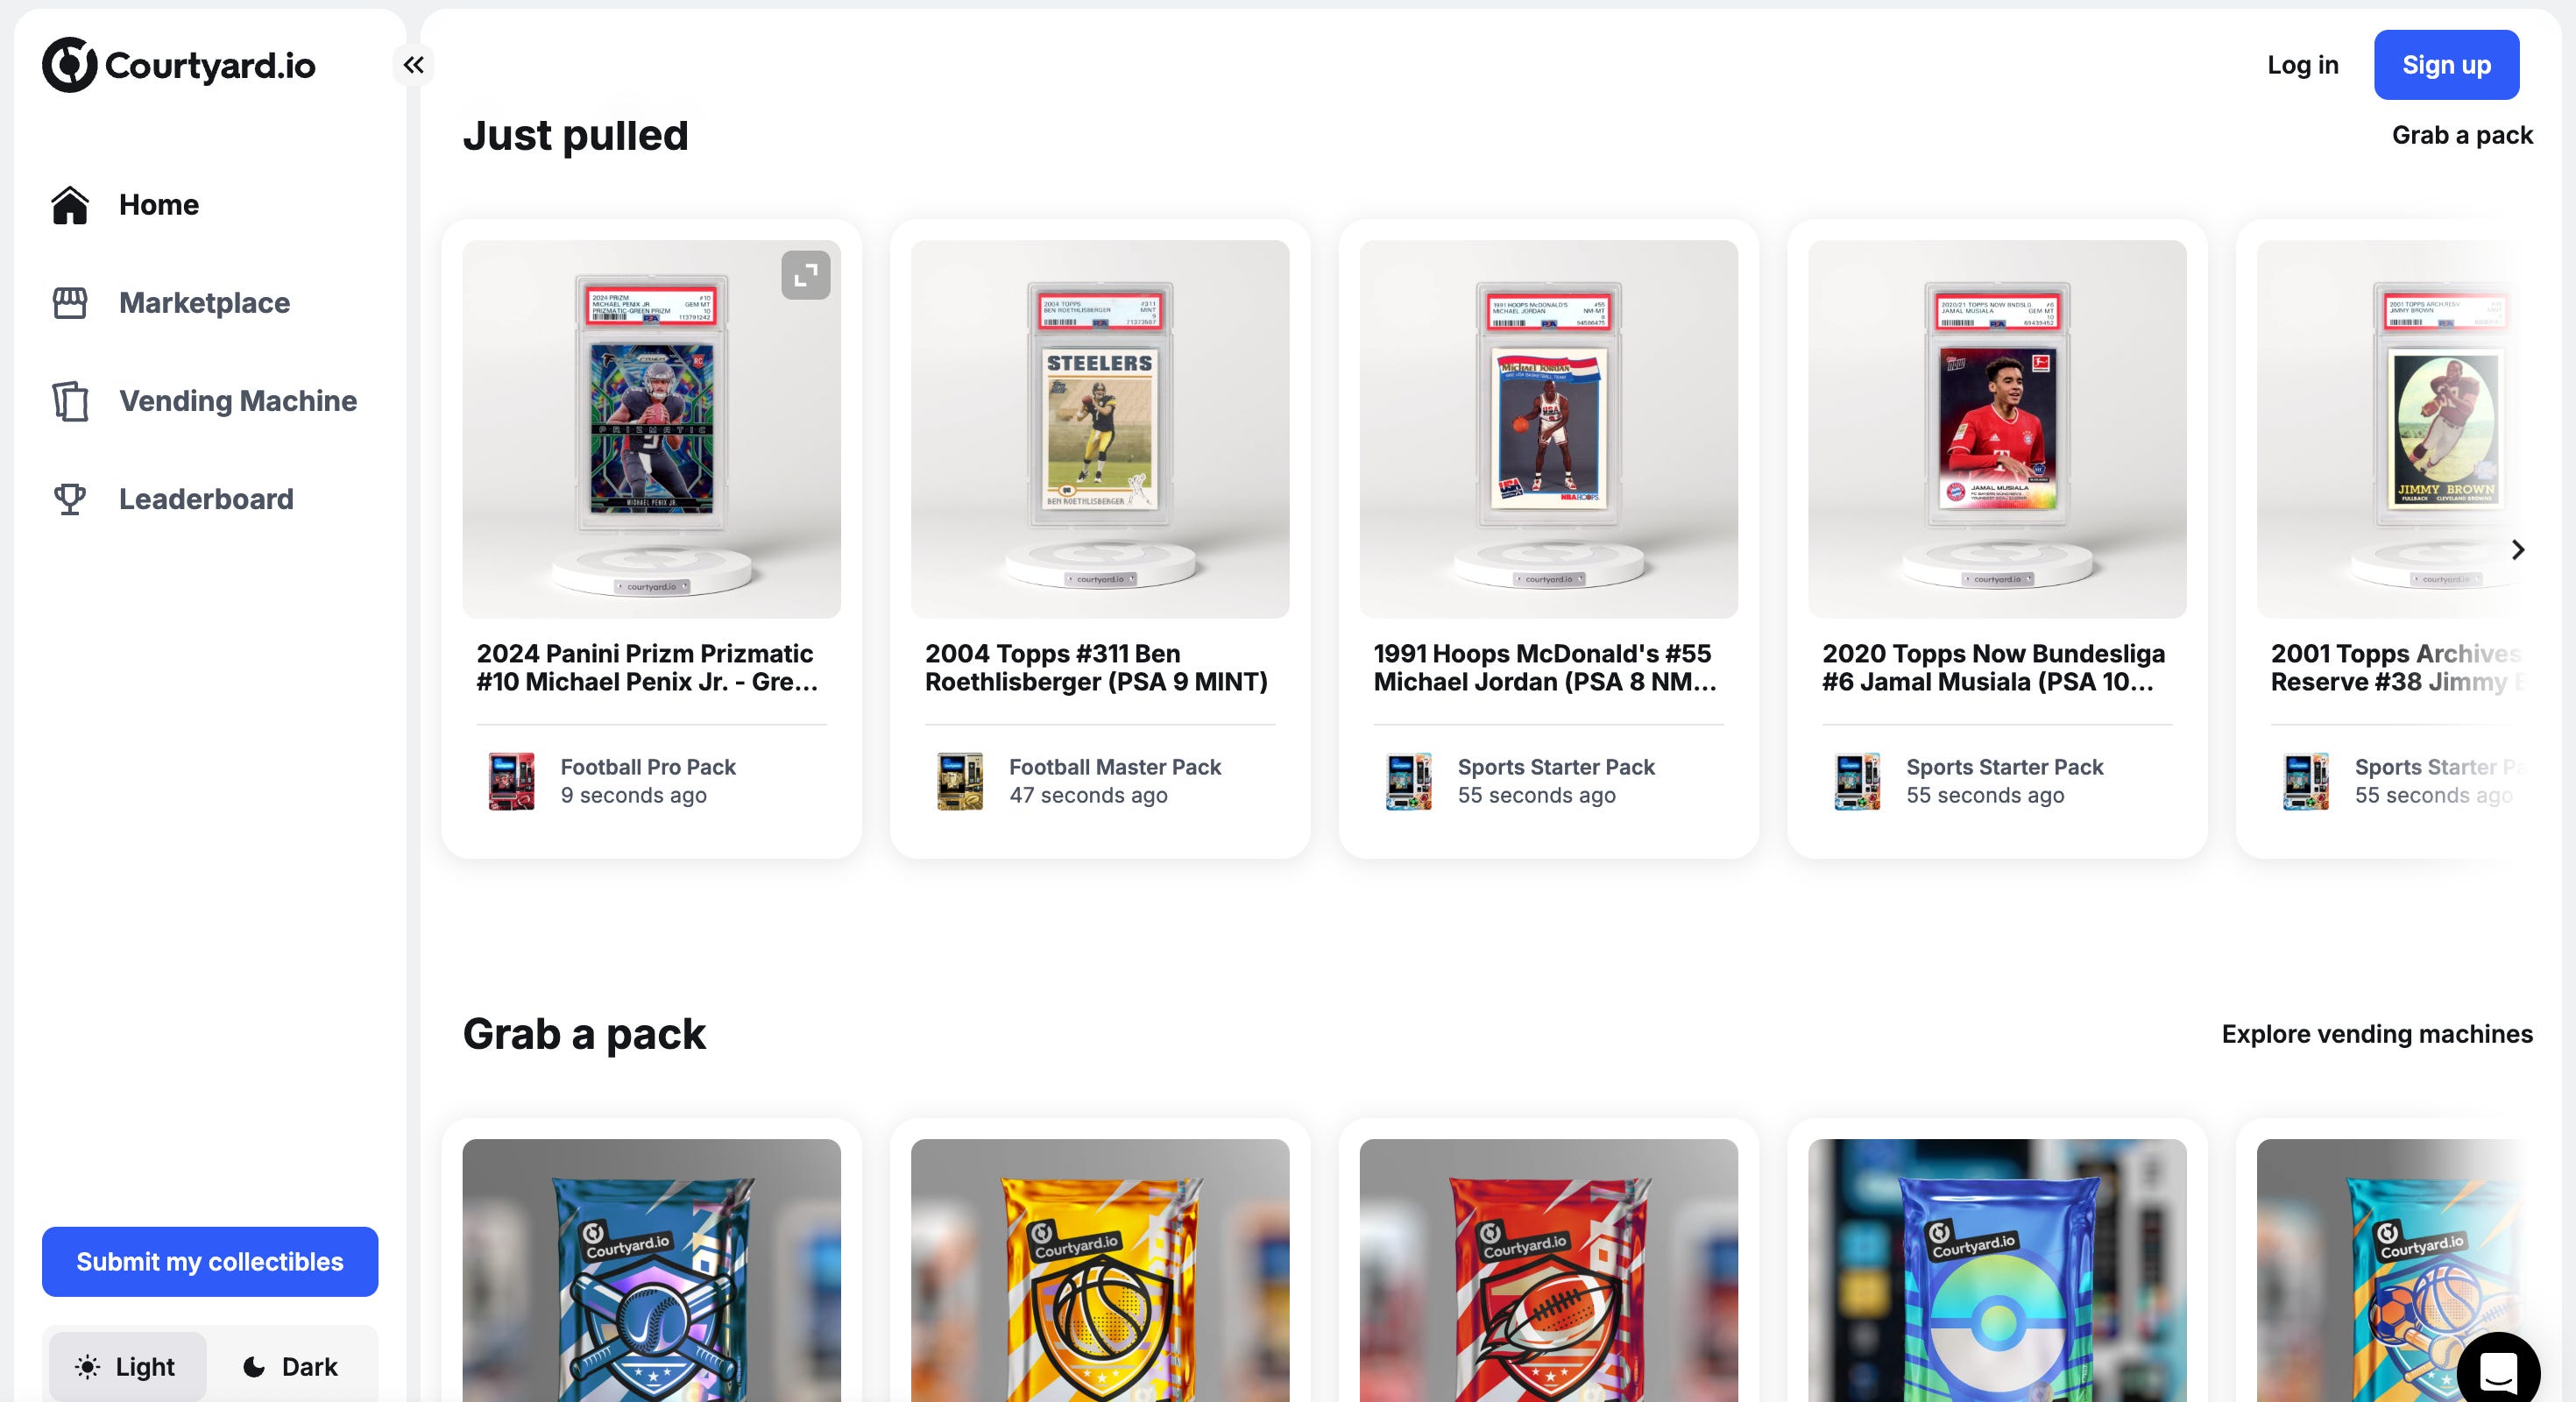Image resolution: width=2576 pixels, height=1402 pixels.
Task: Select the 1991 Hoops Michael Jordan card thumbnail
Action: coord(1548,429)
